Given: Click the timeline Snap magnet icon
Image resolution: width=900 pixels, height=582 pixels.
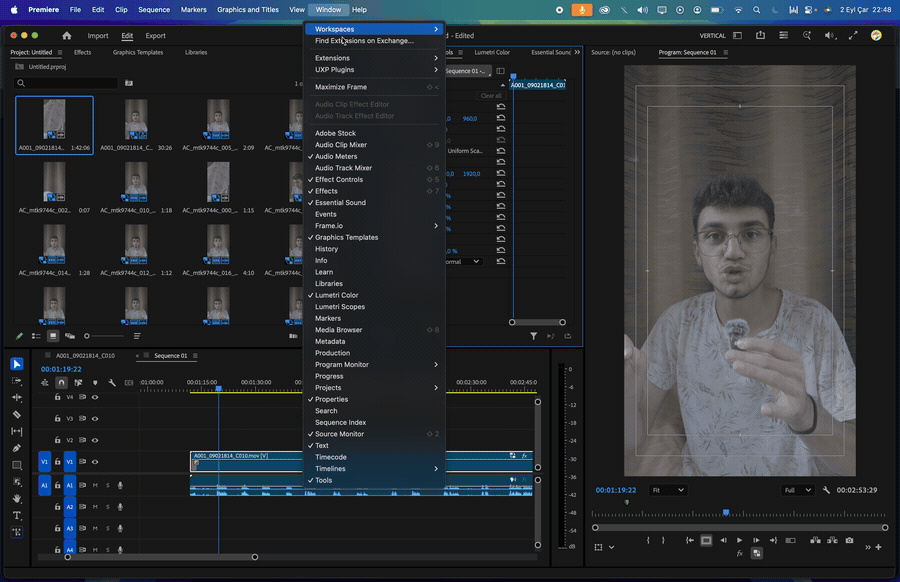Looking at the screenshot, I should tap(61, 382).
